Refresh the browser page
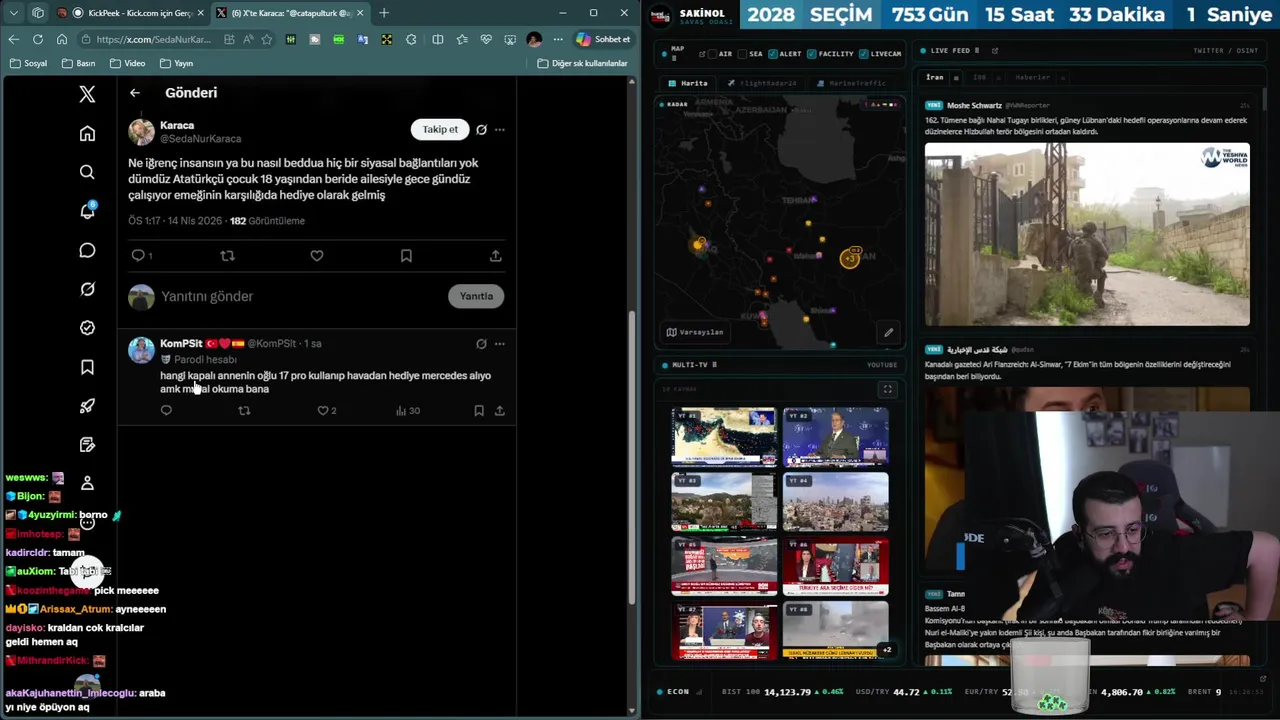The height and width of the screenshot is (720, 1280). (37, 39)
